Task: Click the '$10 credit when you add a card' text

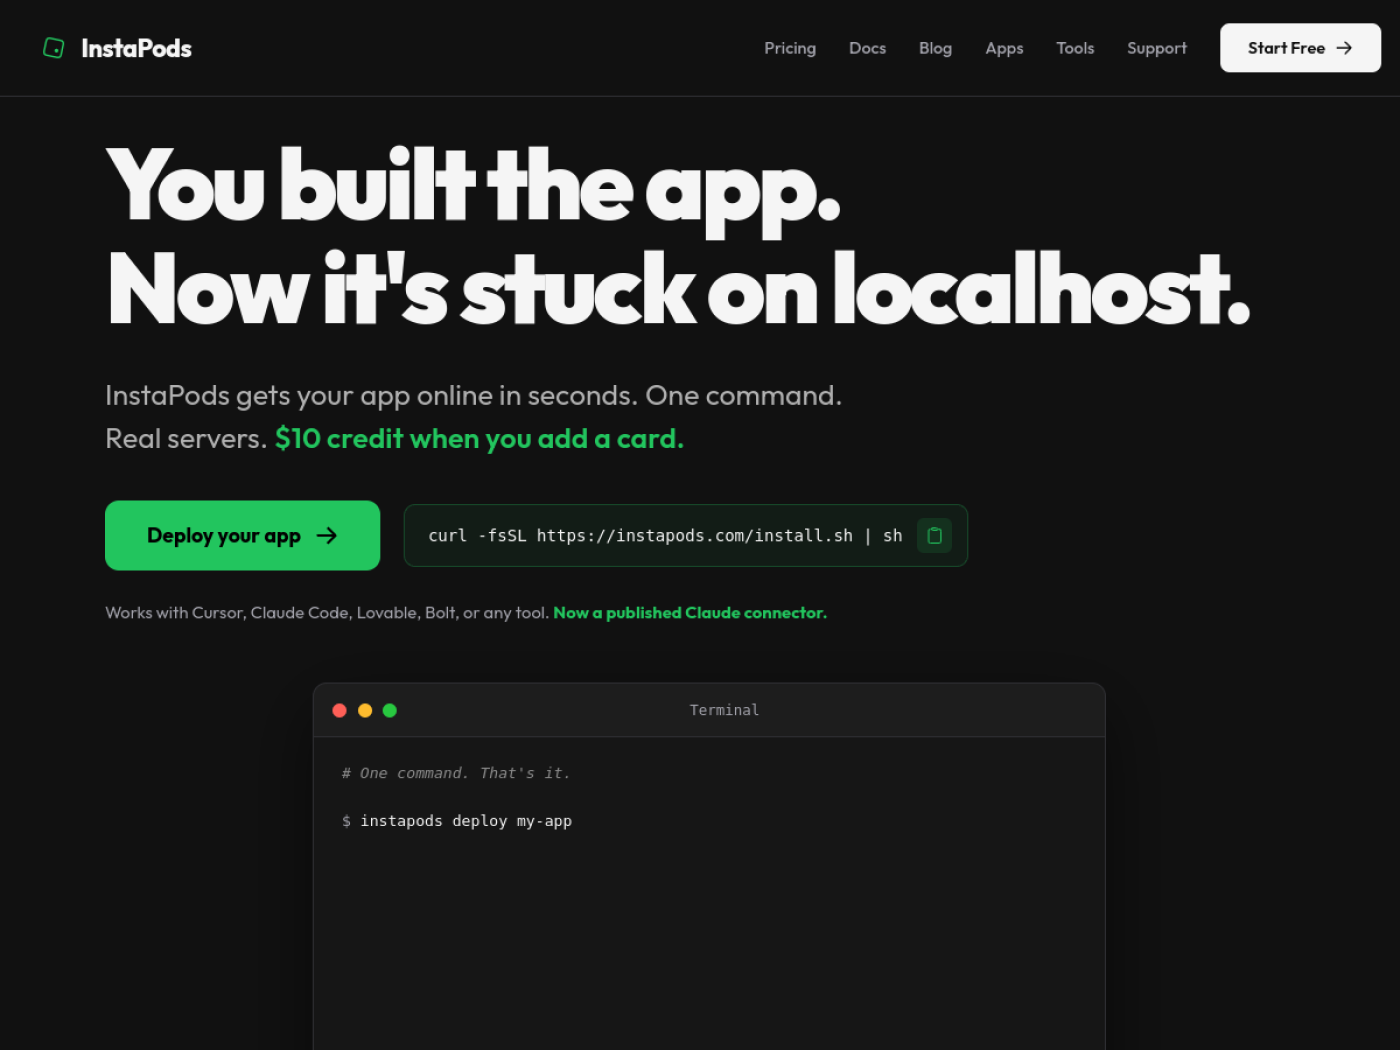Action: point(479,439)
